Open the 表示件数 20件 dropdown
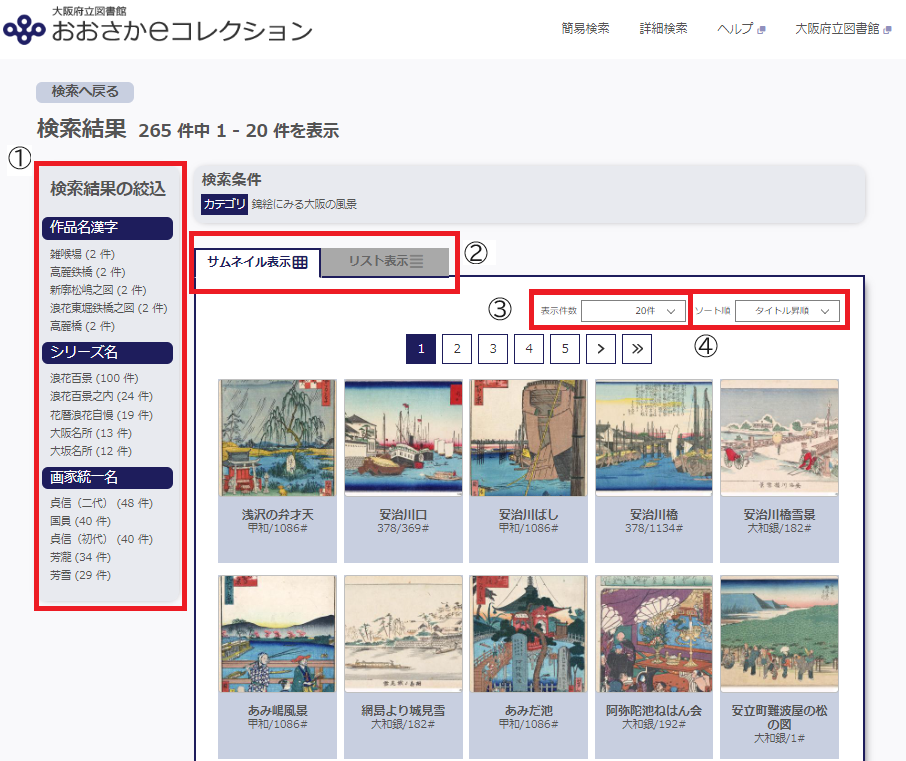 pos(634,311)
